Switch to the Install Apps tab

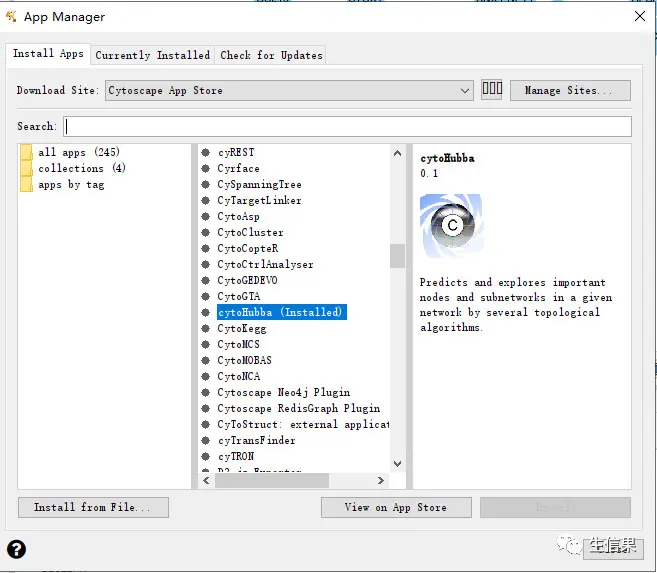click(48, 54)
